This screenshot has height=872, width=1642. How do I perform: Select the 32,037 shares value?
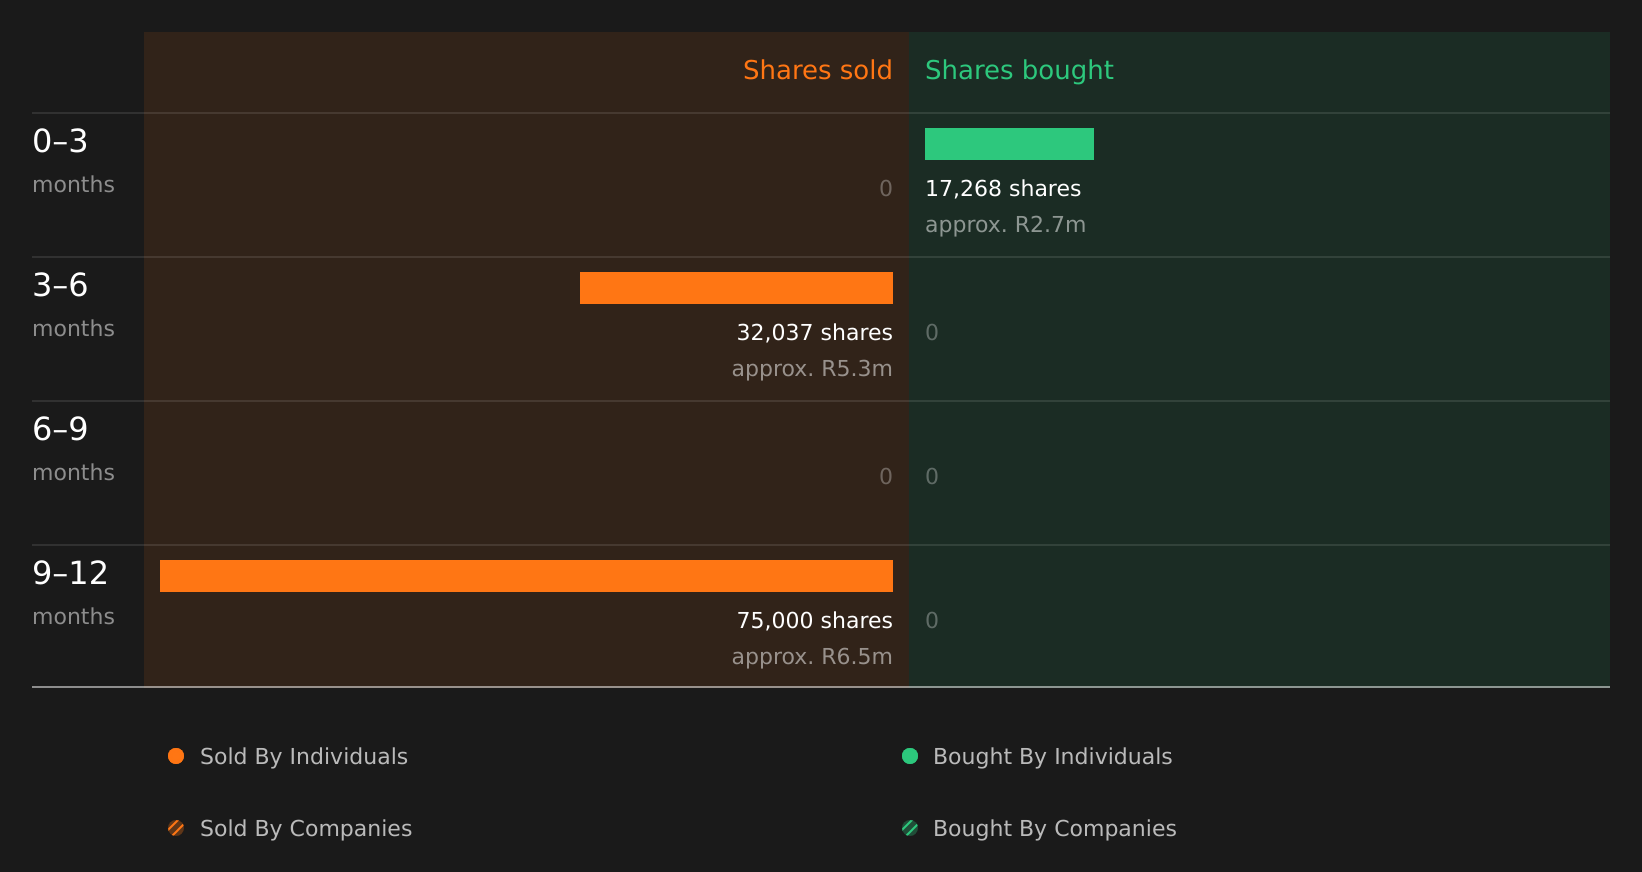tap(815, 332)
